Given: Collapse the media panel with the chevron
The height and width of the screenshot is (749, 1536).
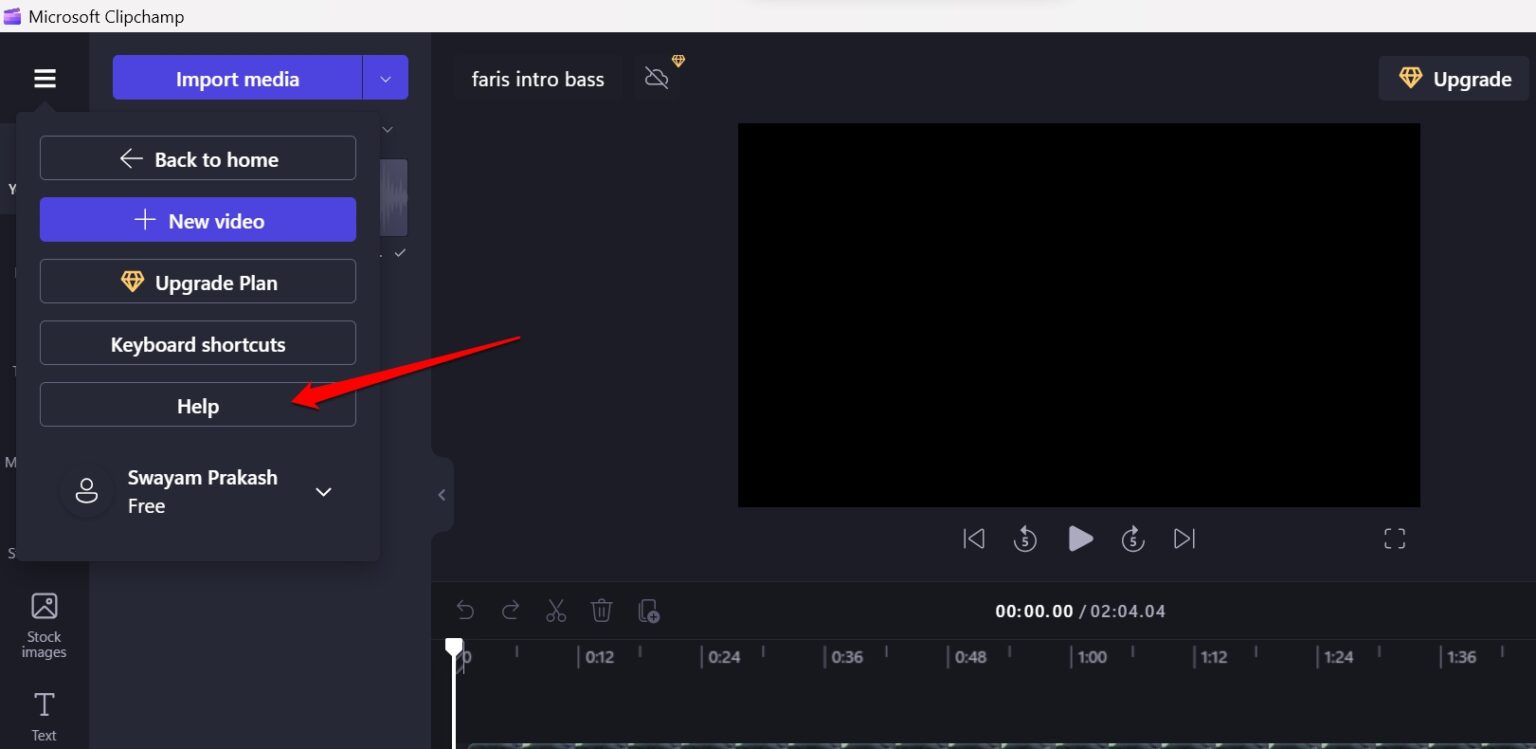Looking at the screenshot, I should [441, 494].
